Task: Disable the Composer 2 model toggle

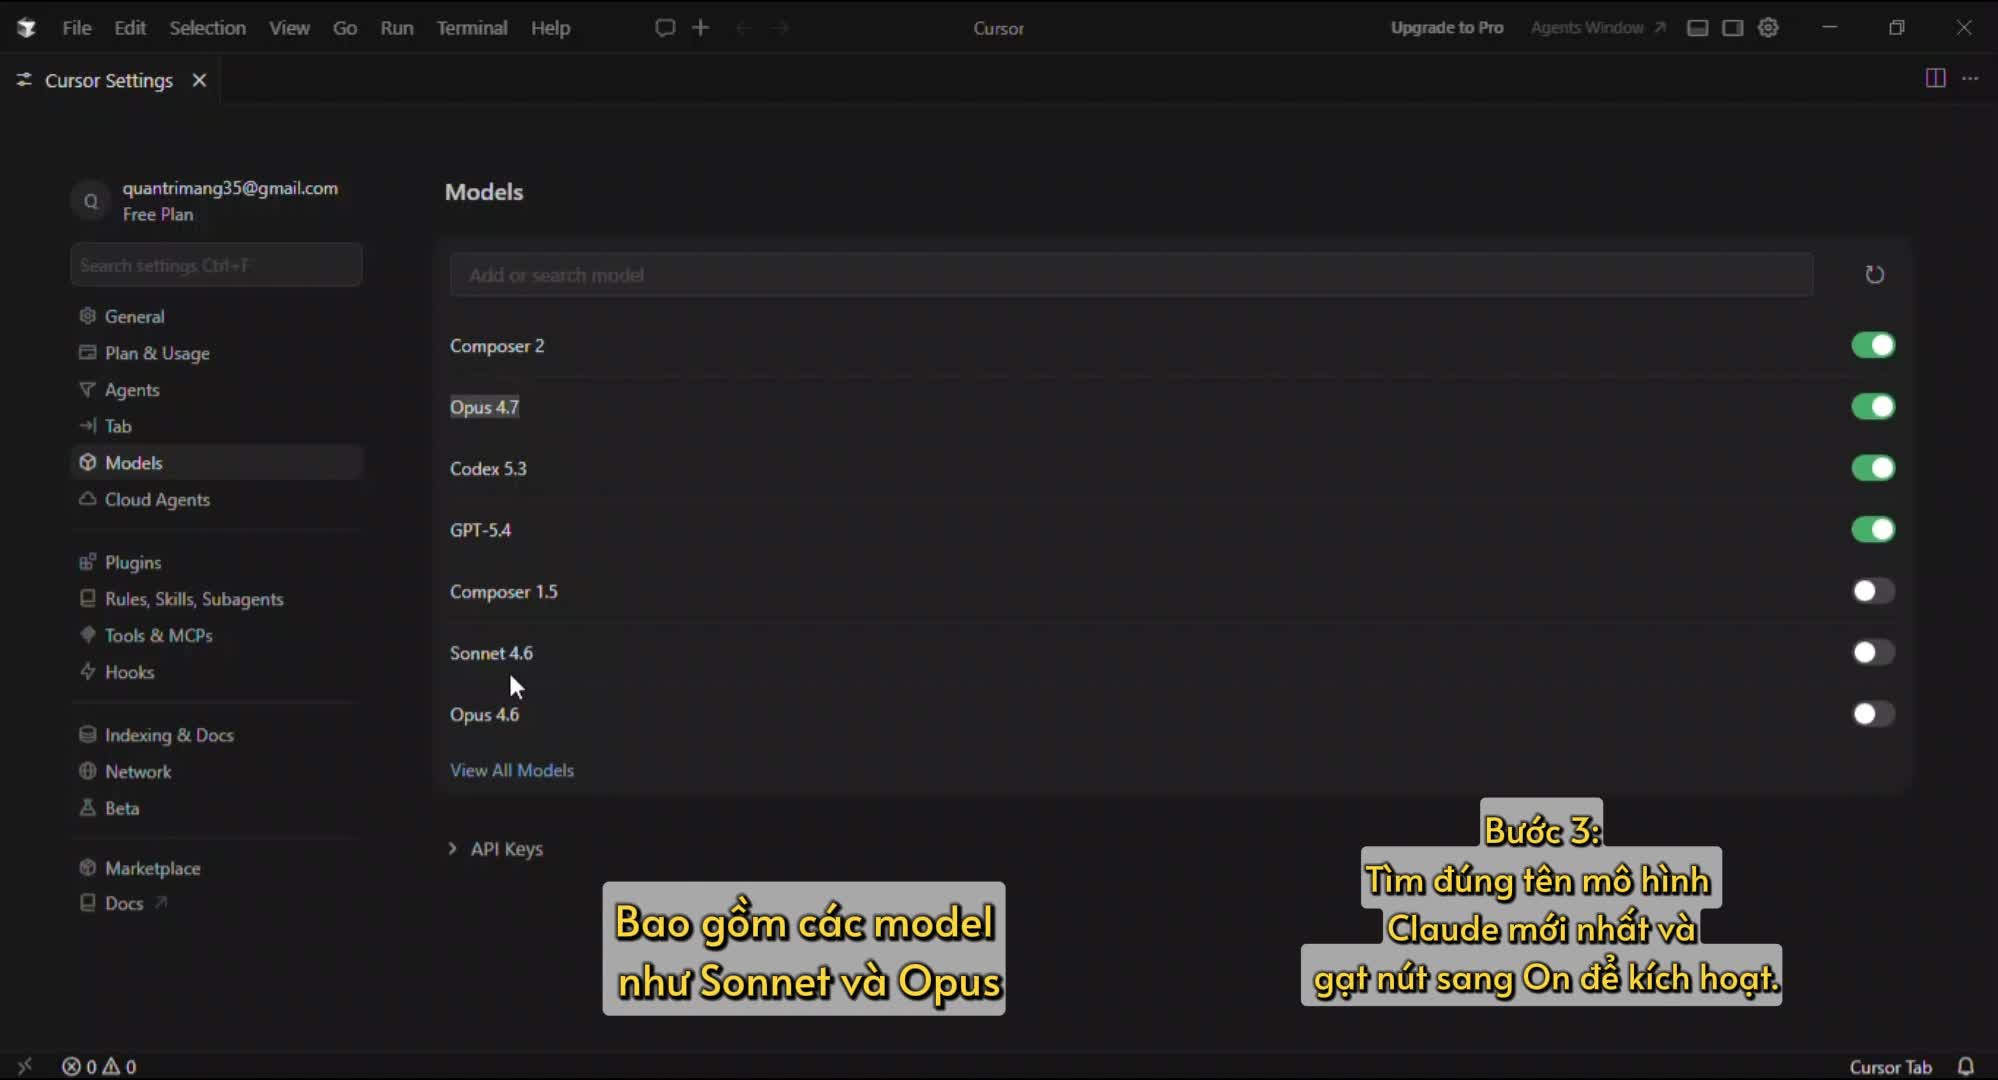Action: (x=1873, y=345)
